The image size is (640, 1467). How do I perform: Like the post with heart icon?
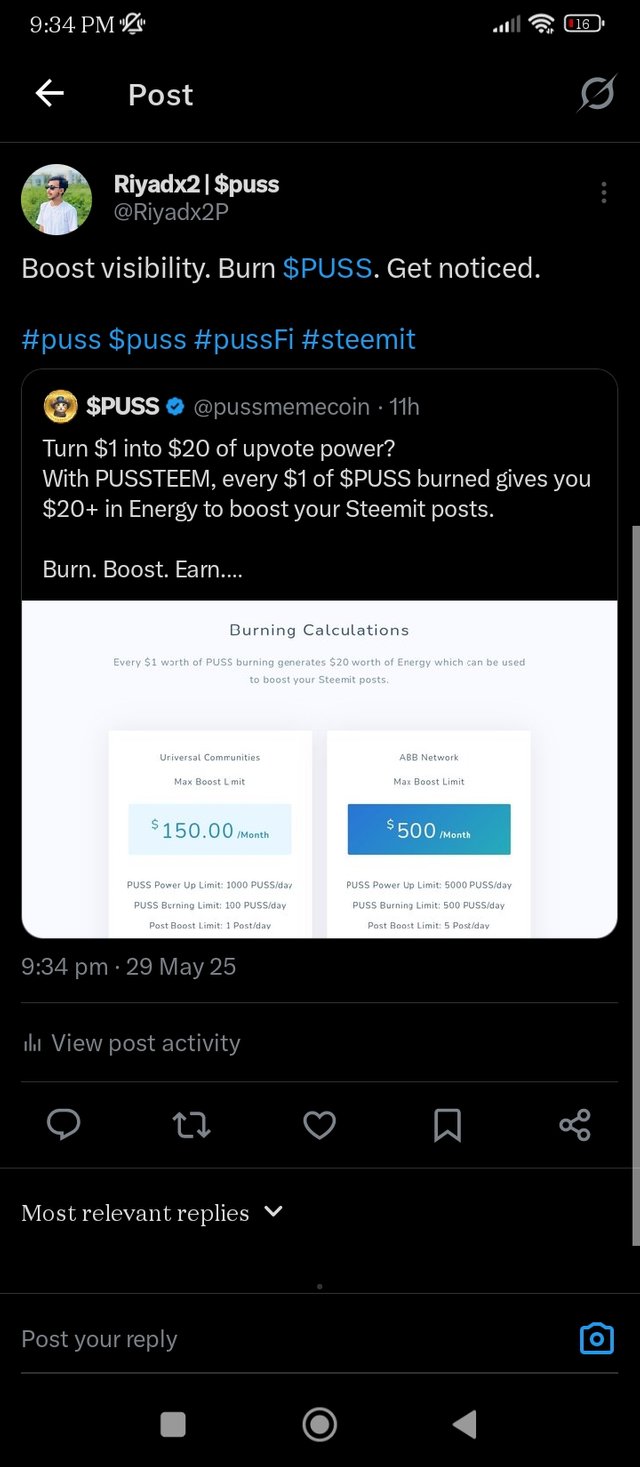point(319,1125)
